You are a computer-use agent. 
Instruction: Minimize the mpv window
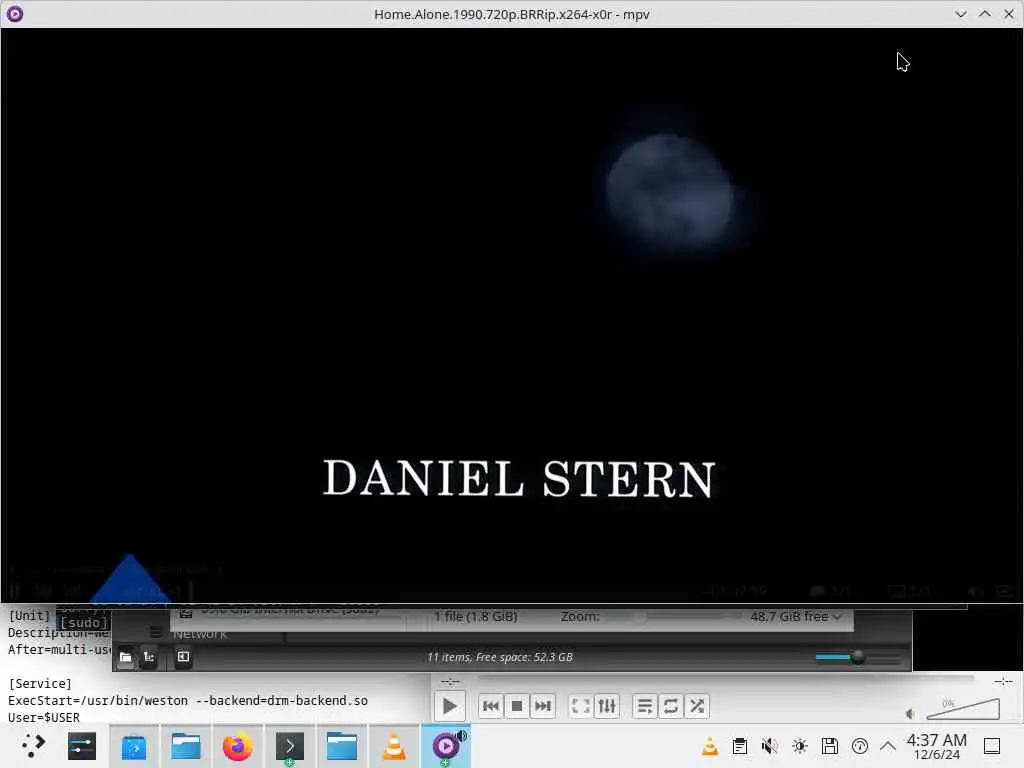(961, 14)
